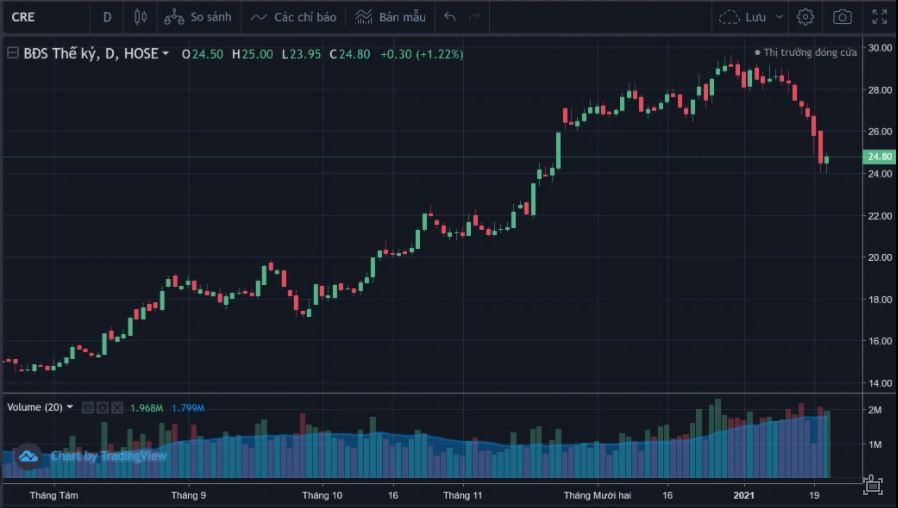Open the candlestick chart style selector
This screenshot has width=898, height=508.
[139, 17]
